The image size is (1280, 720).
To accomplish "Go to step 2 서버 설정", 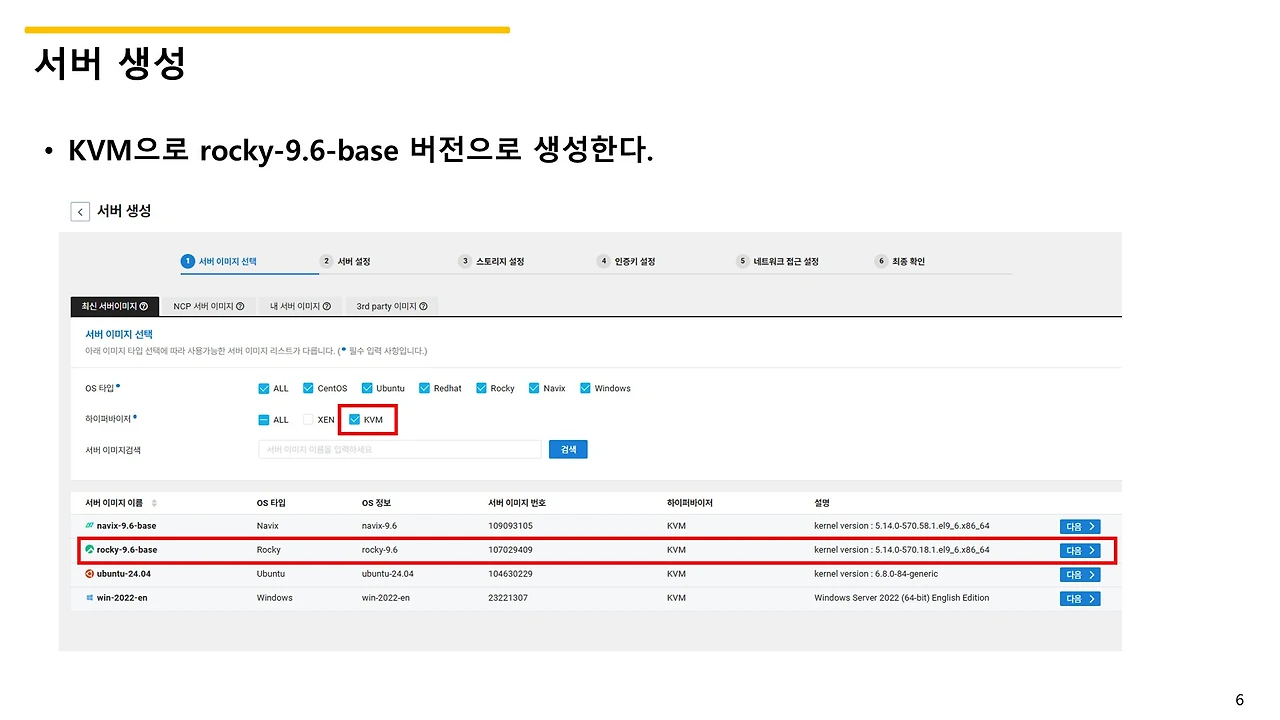I will point(345,261).
